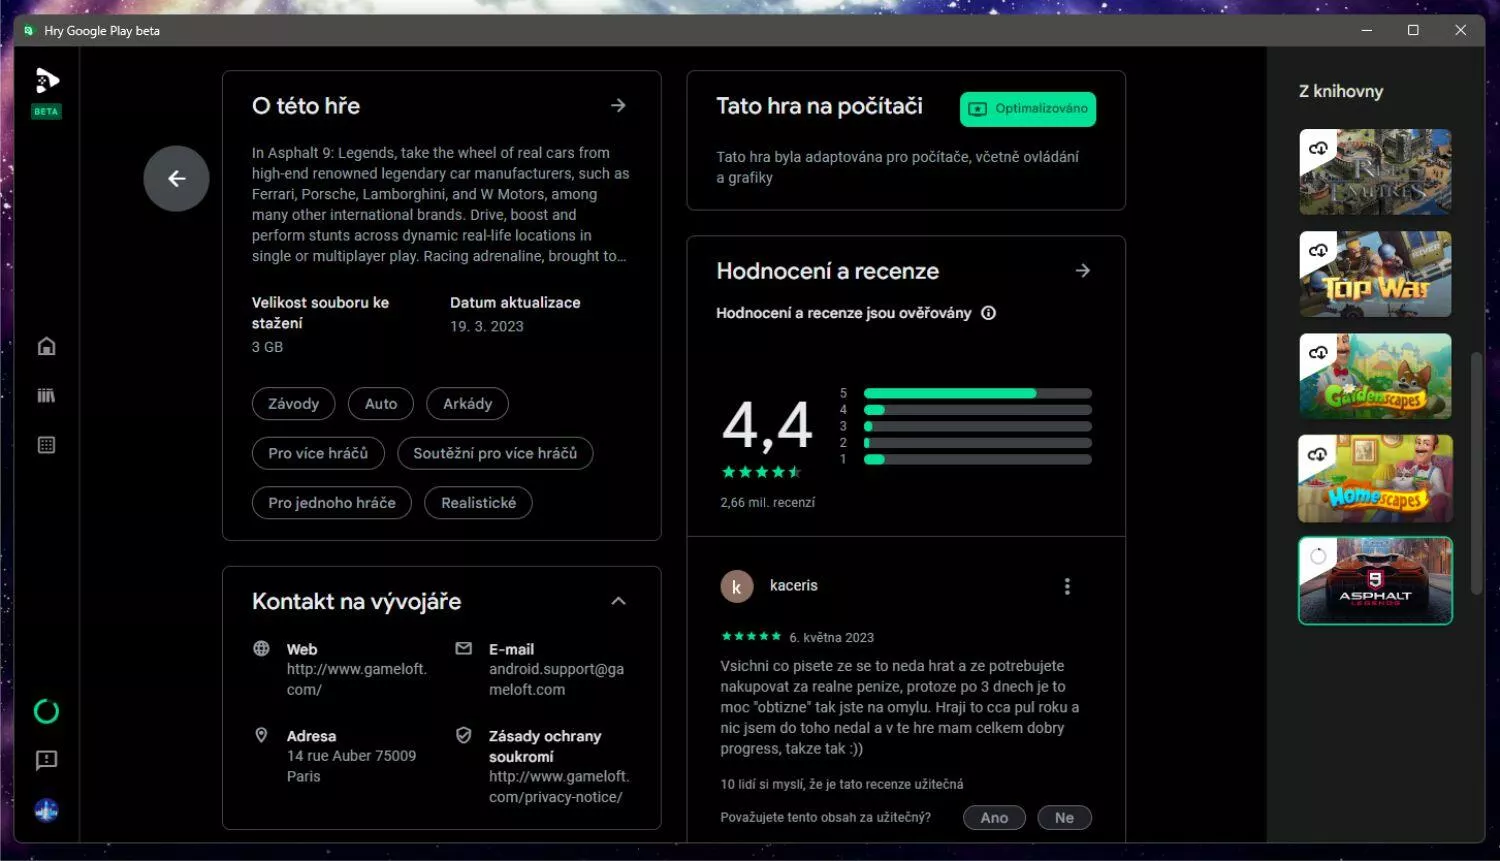The image size is (1500, 861).
Task: Click the '4,4' rating score
Action: click(767, 425)
